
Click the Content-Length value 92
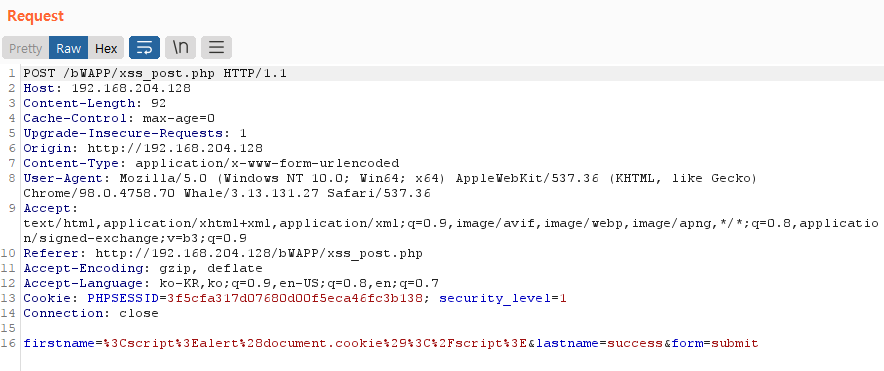[x=159, y=103]
